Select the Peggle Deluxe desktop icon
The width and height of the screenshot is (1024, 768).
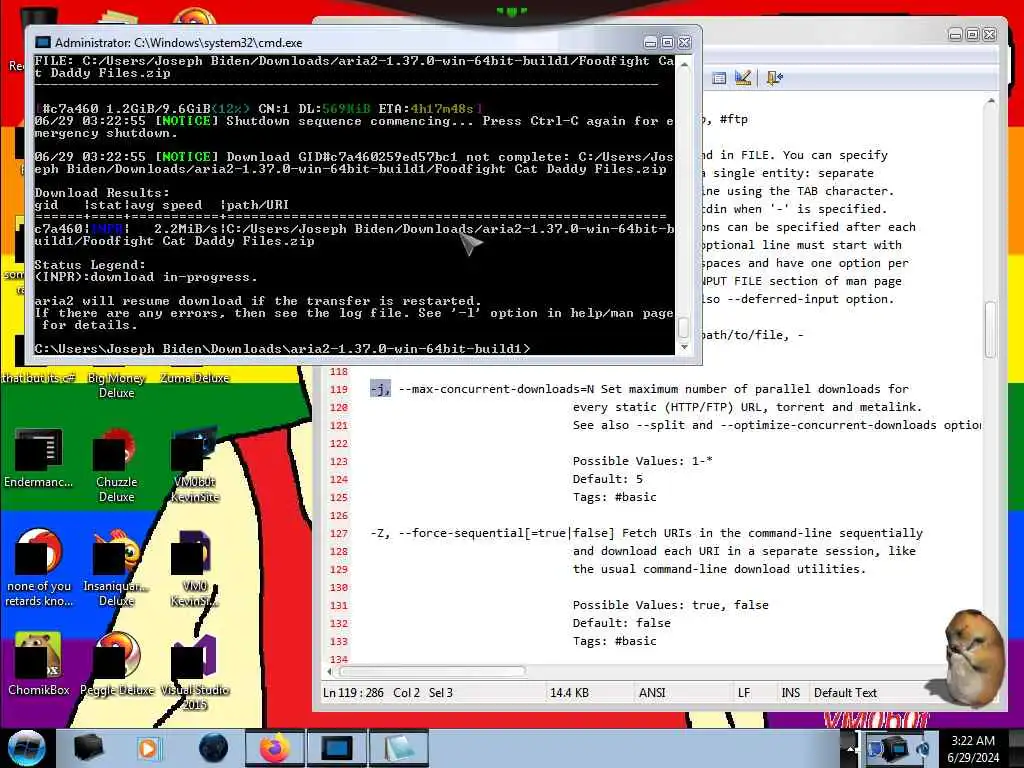pyautogui.click(x=116, y=665)
